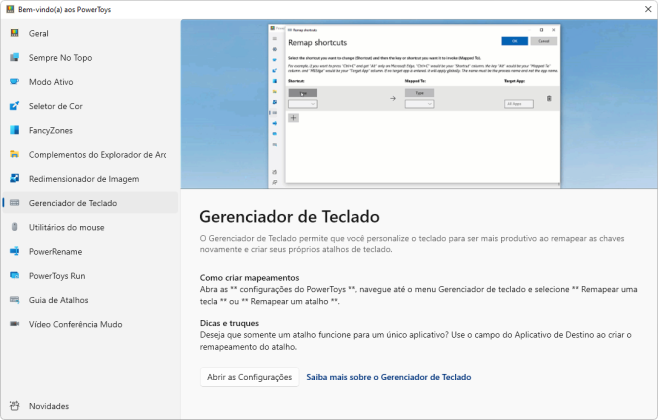Click the PowerToys Run icon

15,276
